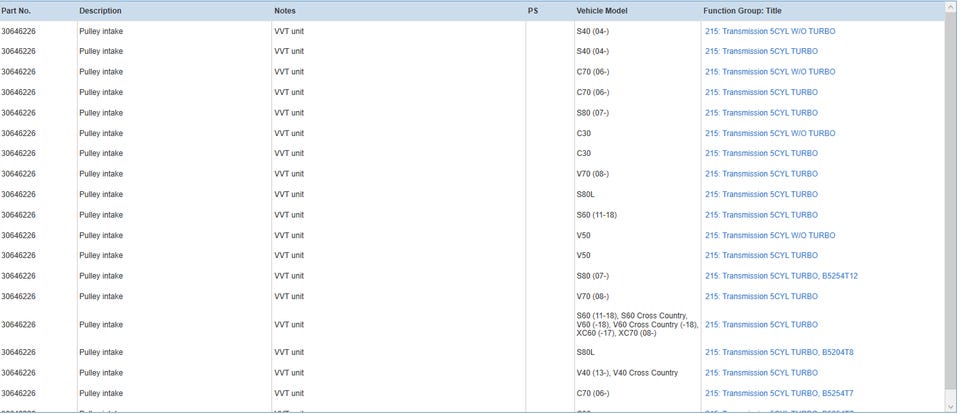Open Transmission 5CYL W/O TURBO link for C30

click(x=770, y=134)
